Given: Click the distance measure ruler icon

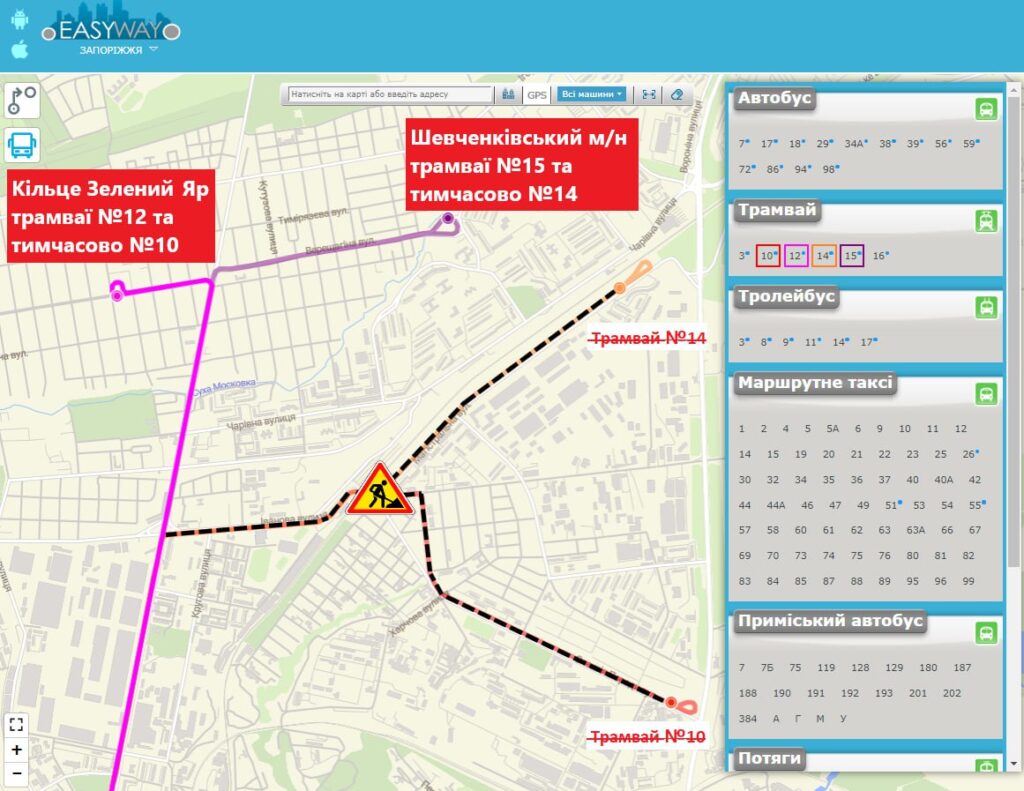Looking at the screenshot, I should tap(649, 94).
